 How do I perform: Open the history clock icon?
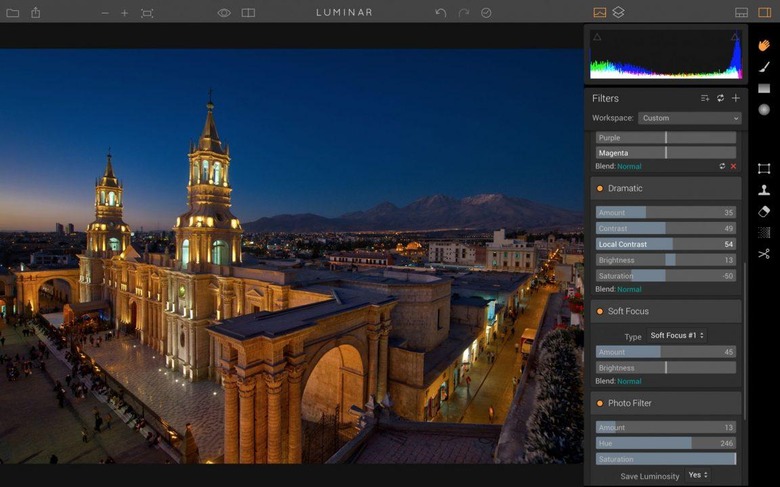click(x=487, y=13)
